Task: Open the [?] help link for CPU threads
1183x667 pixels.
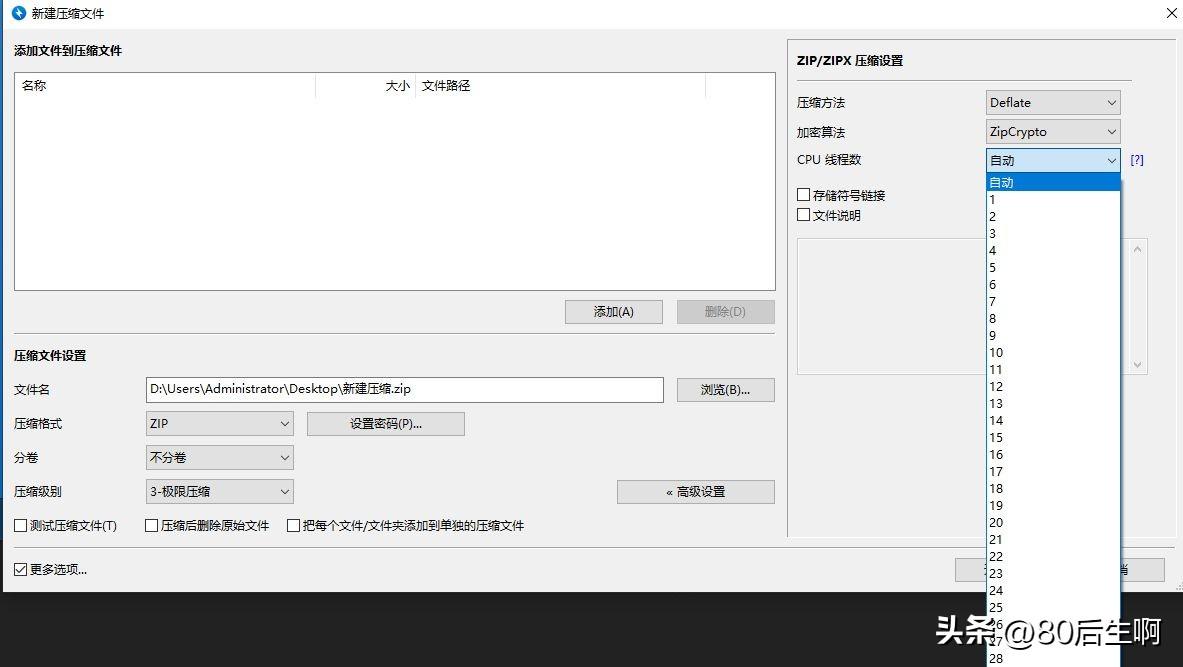Action: pos(1137,160)
